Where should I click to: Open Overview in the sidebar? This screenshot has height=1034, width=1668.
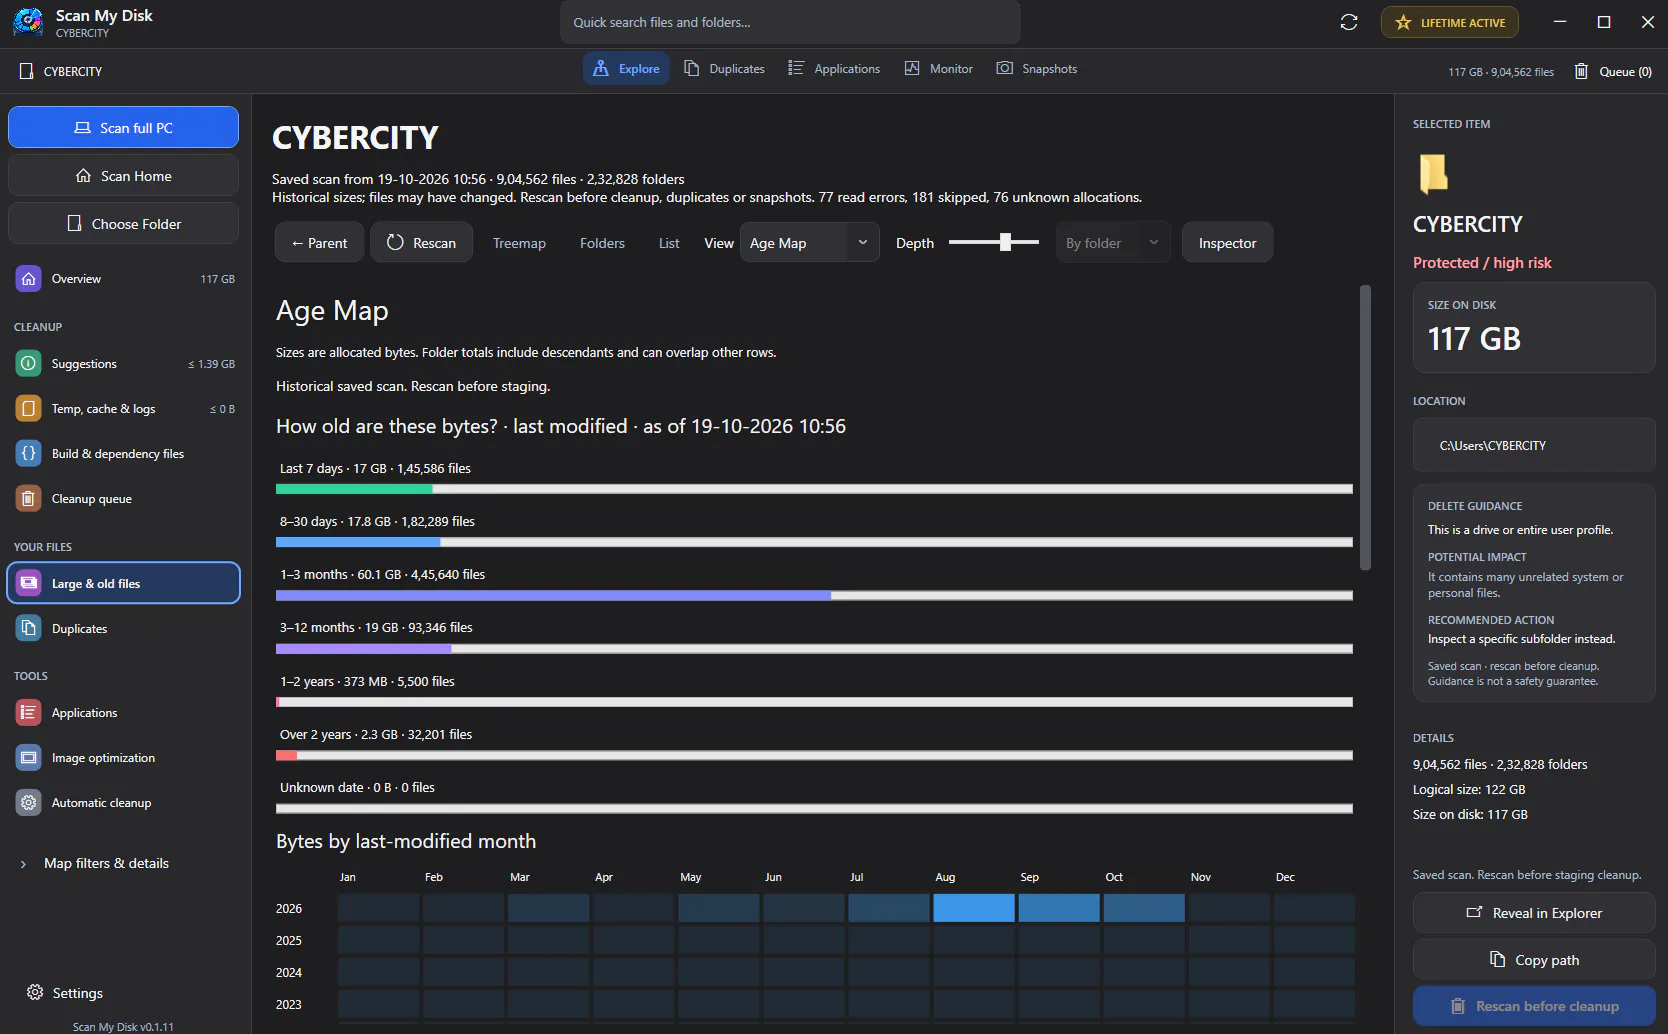124,279
